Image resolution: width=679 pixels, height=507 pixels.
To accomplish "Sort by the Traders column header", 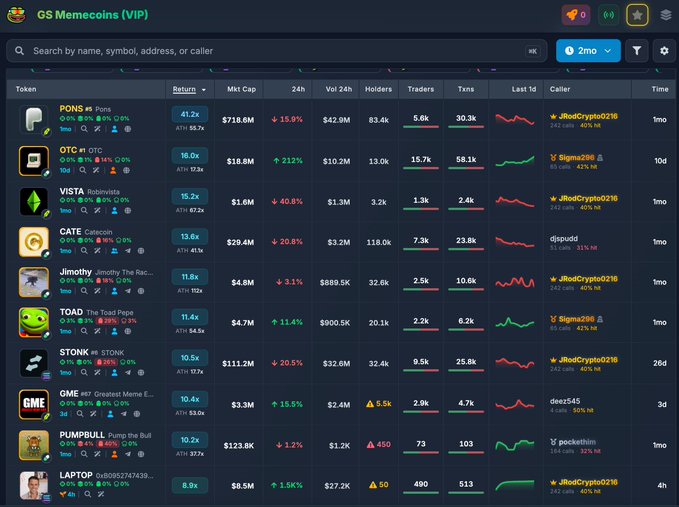I will pos(420,89).
